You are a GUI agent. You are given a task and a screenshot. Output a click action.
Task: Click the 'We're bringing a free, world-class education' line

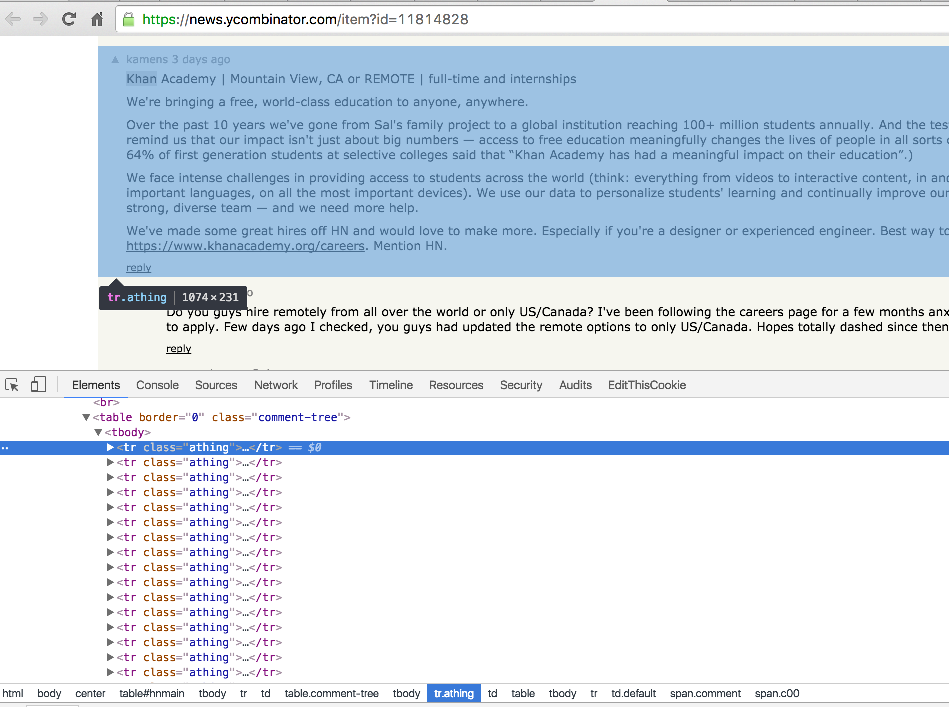327,102
